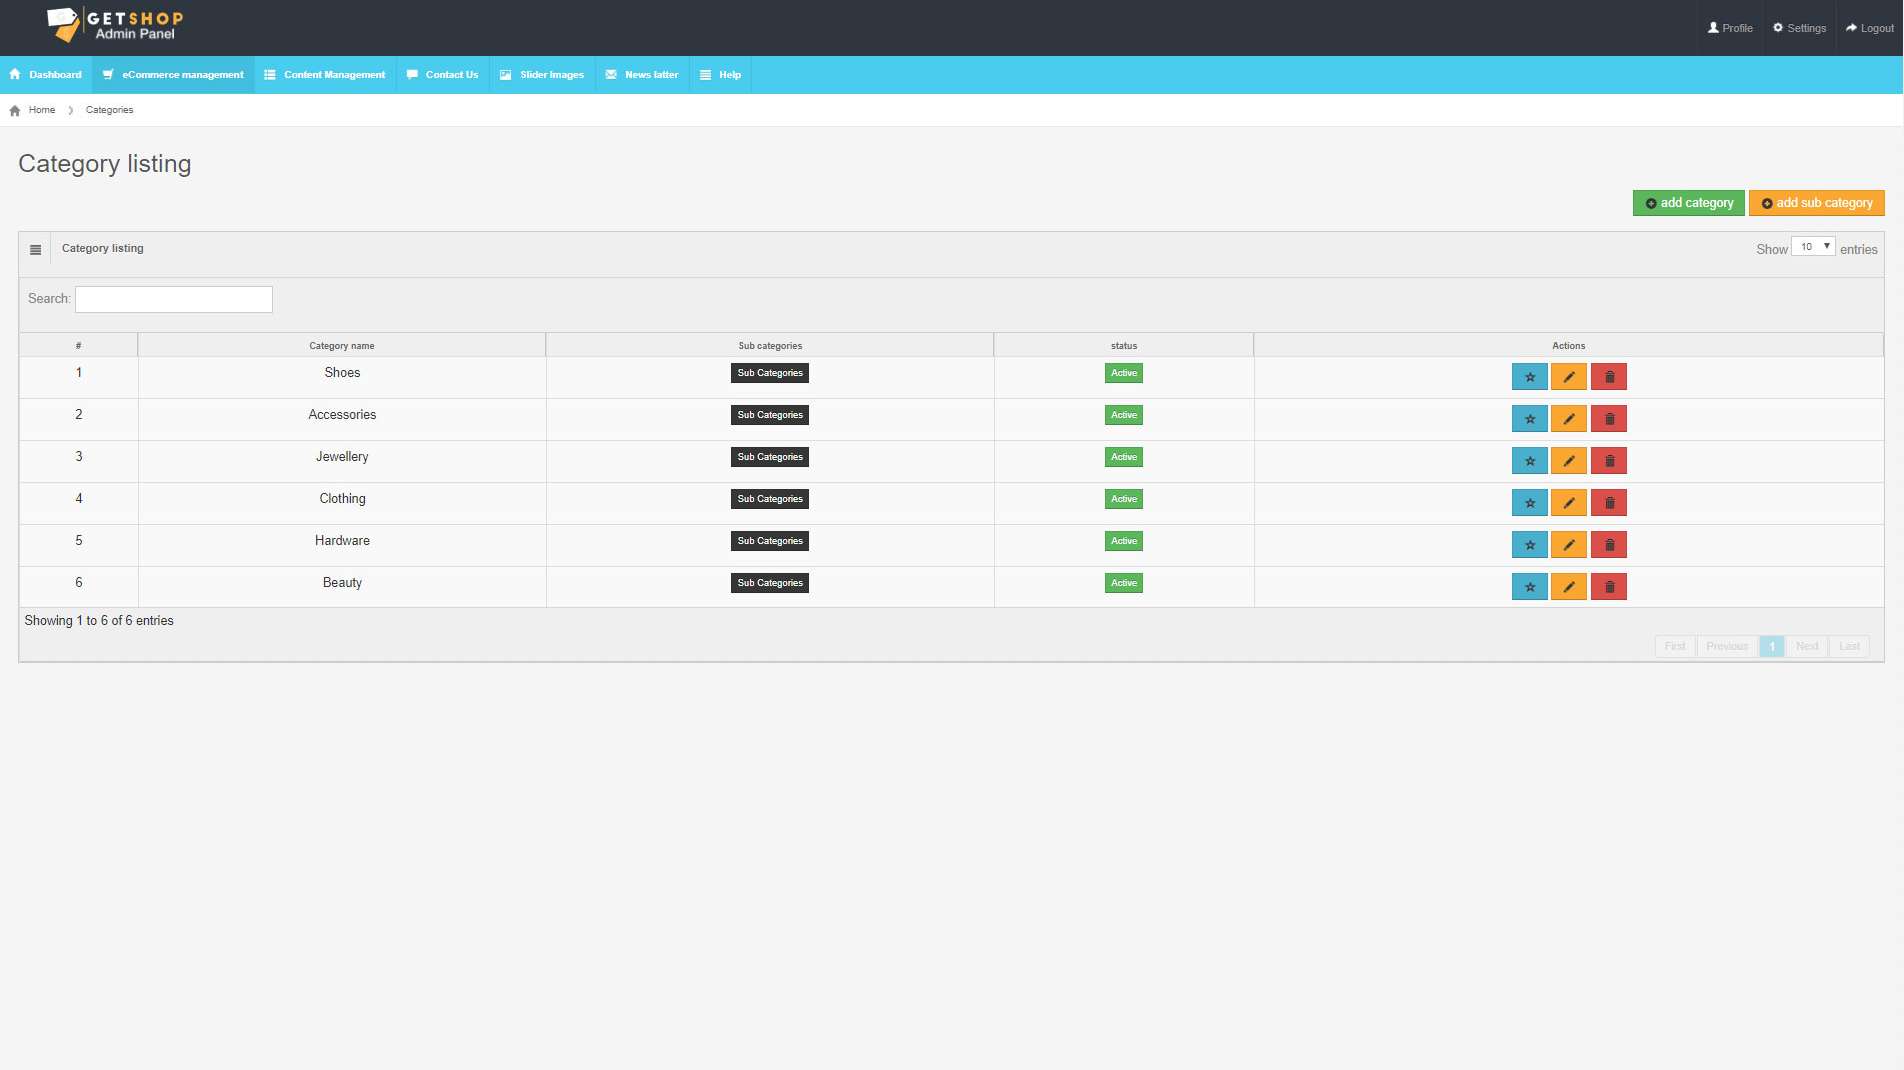1904x1070 pixels.
Task: Open the Show entries dropdown
Action: (x=1812, y=247)
